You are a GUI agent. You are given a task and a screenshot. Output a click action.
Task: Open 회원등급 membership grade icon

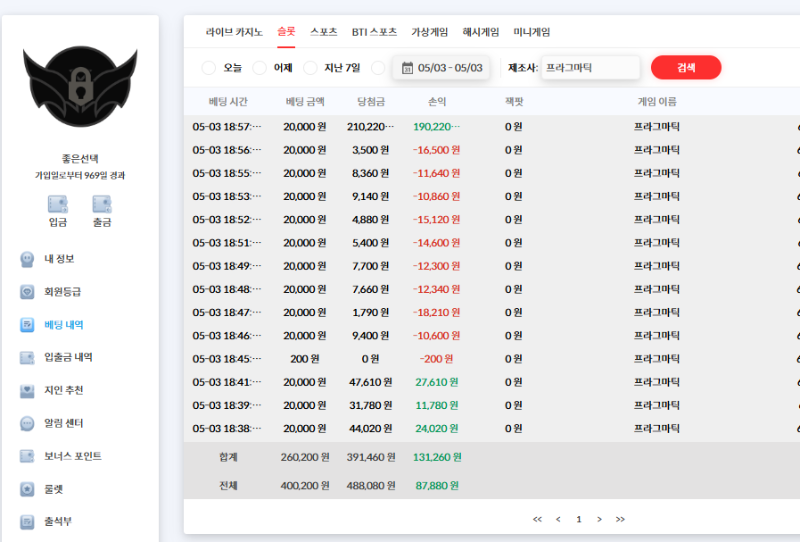coord(27,292)
